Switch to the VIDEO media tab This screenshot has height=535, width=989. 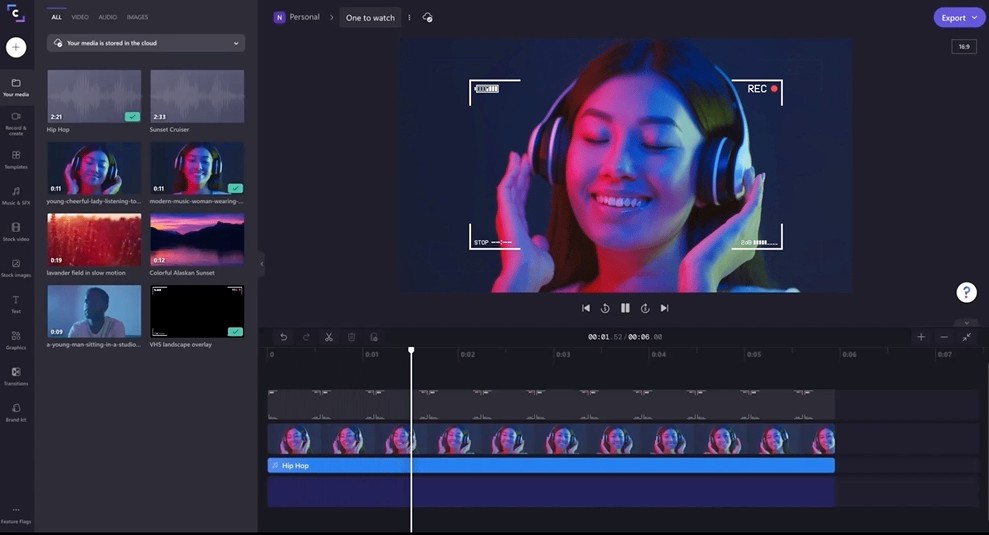point(80,17)
